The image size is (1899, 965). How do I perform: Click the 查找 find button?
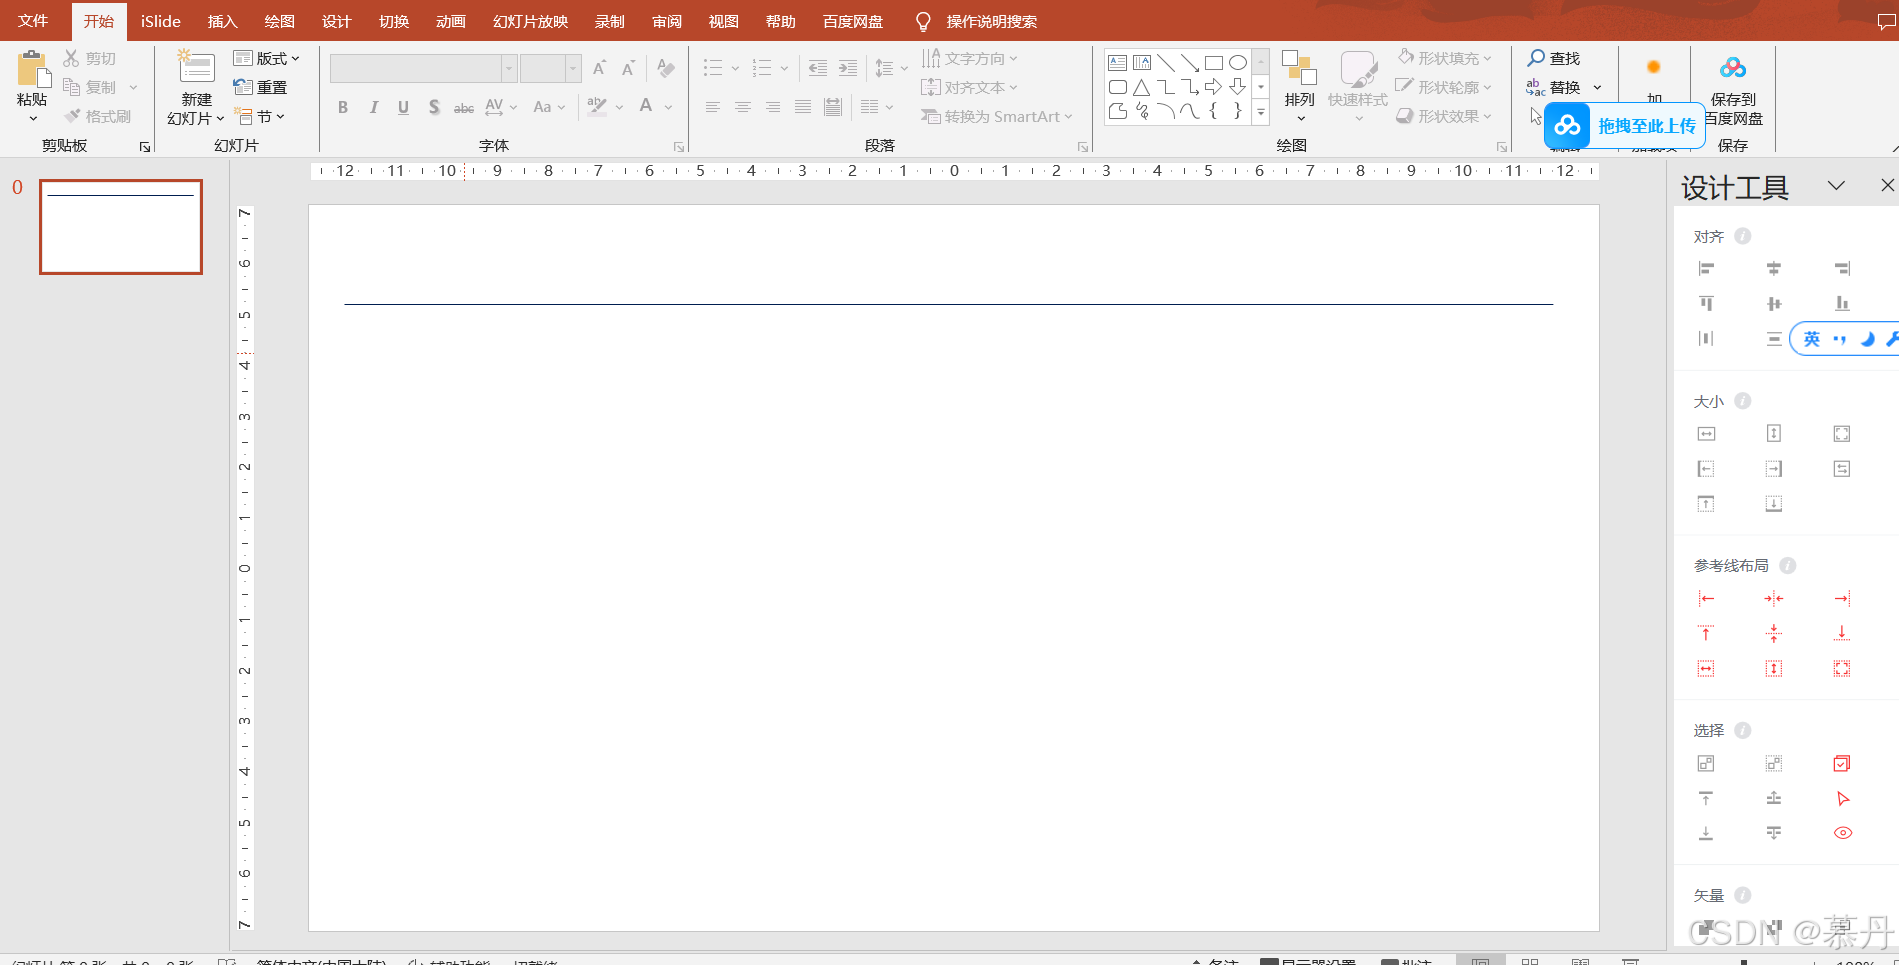pyautogui.click(x=1553, y=58)
